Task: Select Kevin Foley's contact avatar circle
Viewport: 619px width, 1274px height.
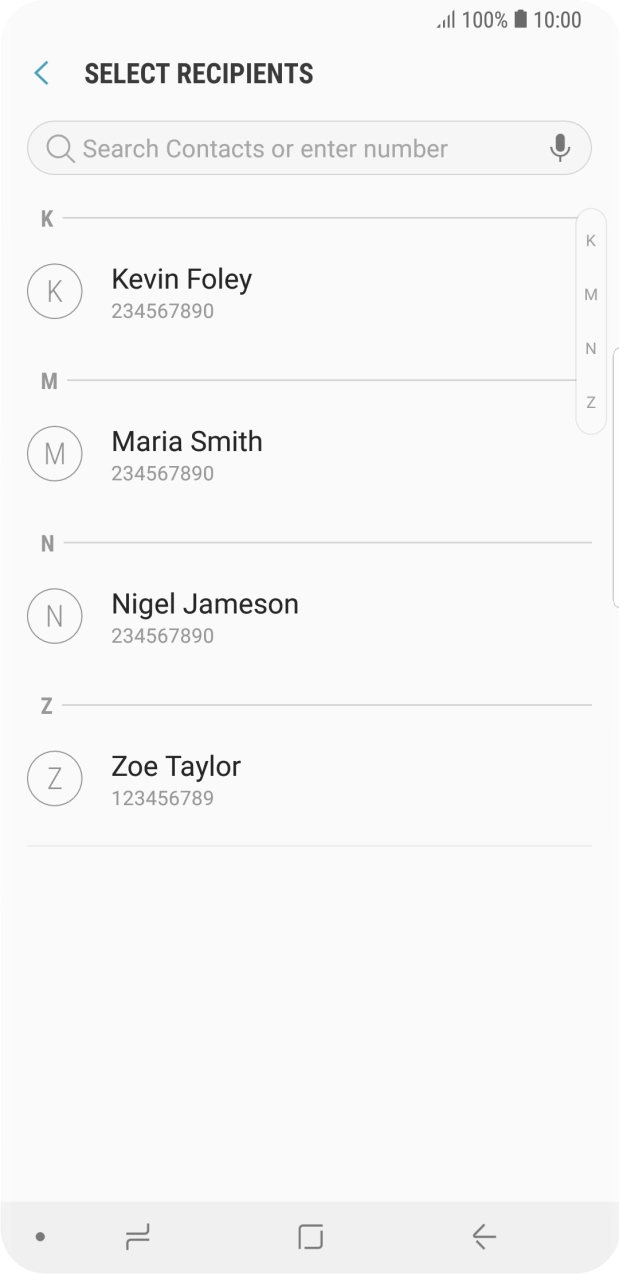Action: (x=55, y=291)
